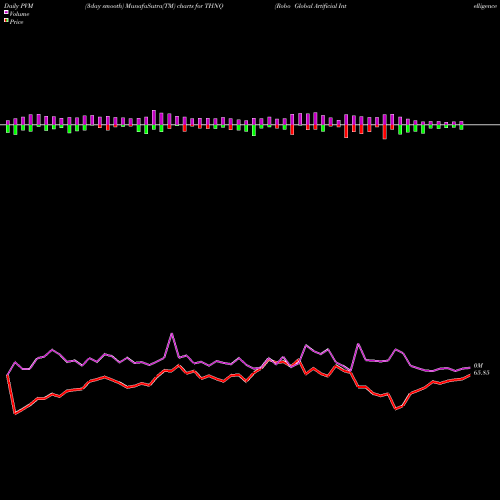Click the MunafaSutra charts for THNQ heading
The width and height of the screenshot is (500, 500).
(154, 6)
